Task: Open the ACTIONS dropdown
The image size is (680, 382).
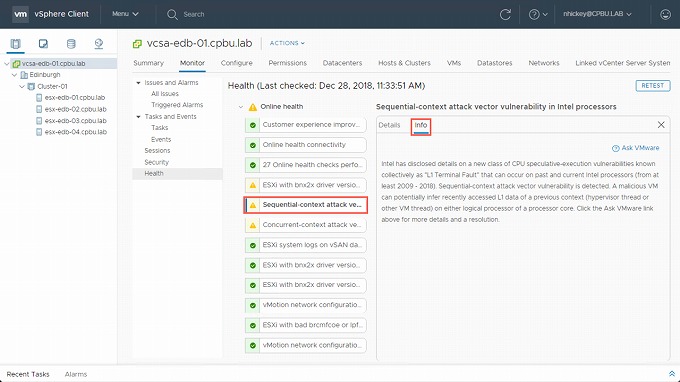Action: [287, 43]
